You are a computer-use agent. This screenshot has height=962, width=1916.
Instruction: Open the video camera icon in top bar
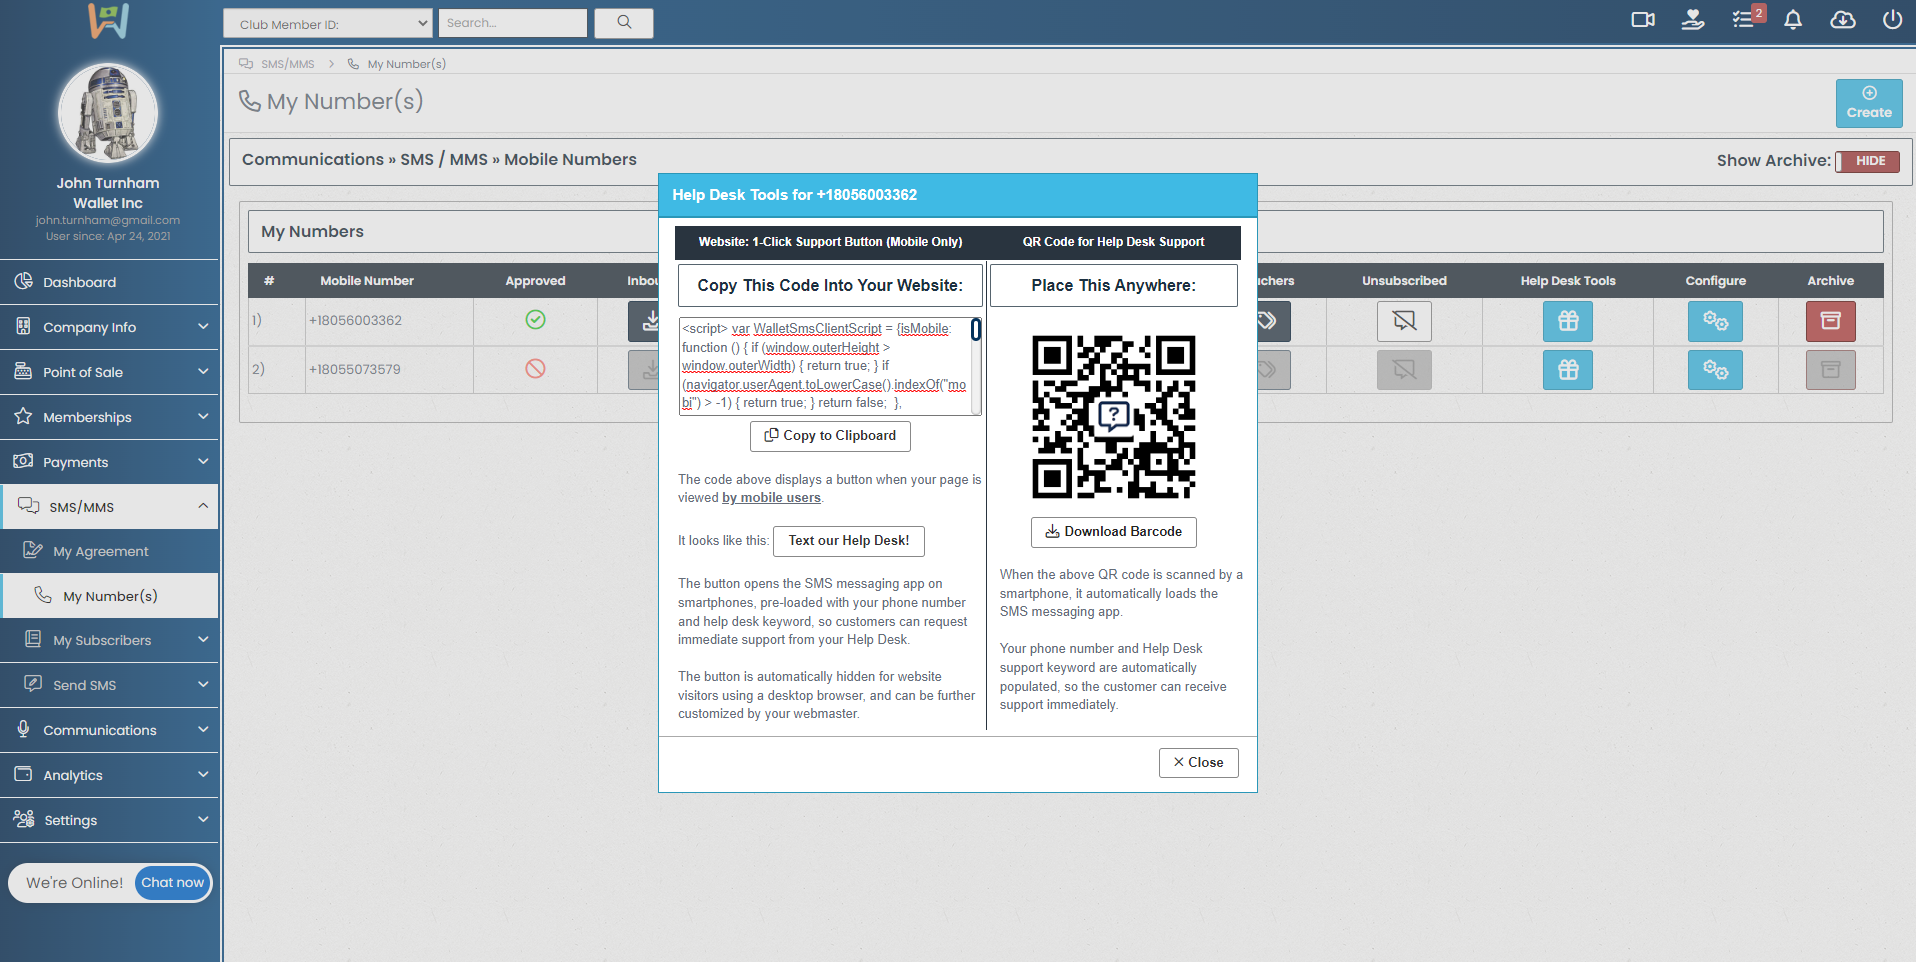(x=1643, y=20)
